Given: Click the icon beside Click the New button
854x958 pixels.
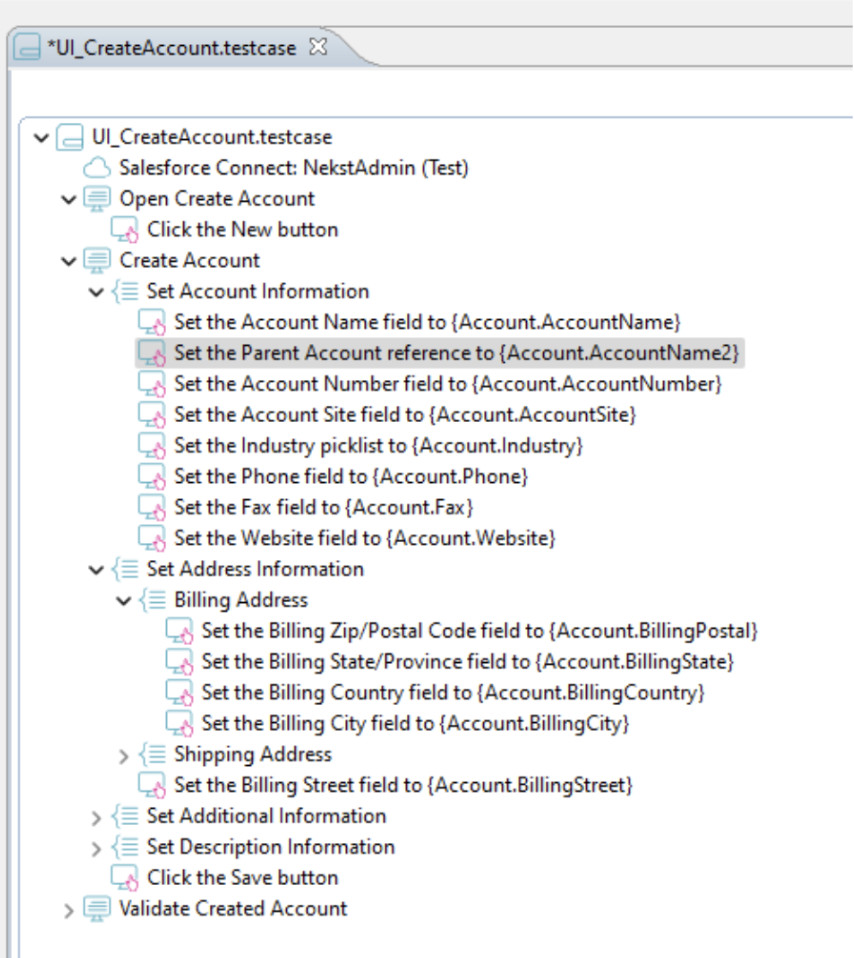Looking at the screenshot, I should point(124,230).
